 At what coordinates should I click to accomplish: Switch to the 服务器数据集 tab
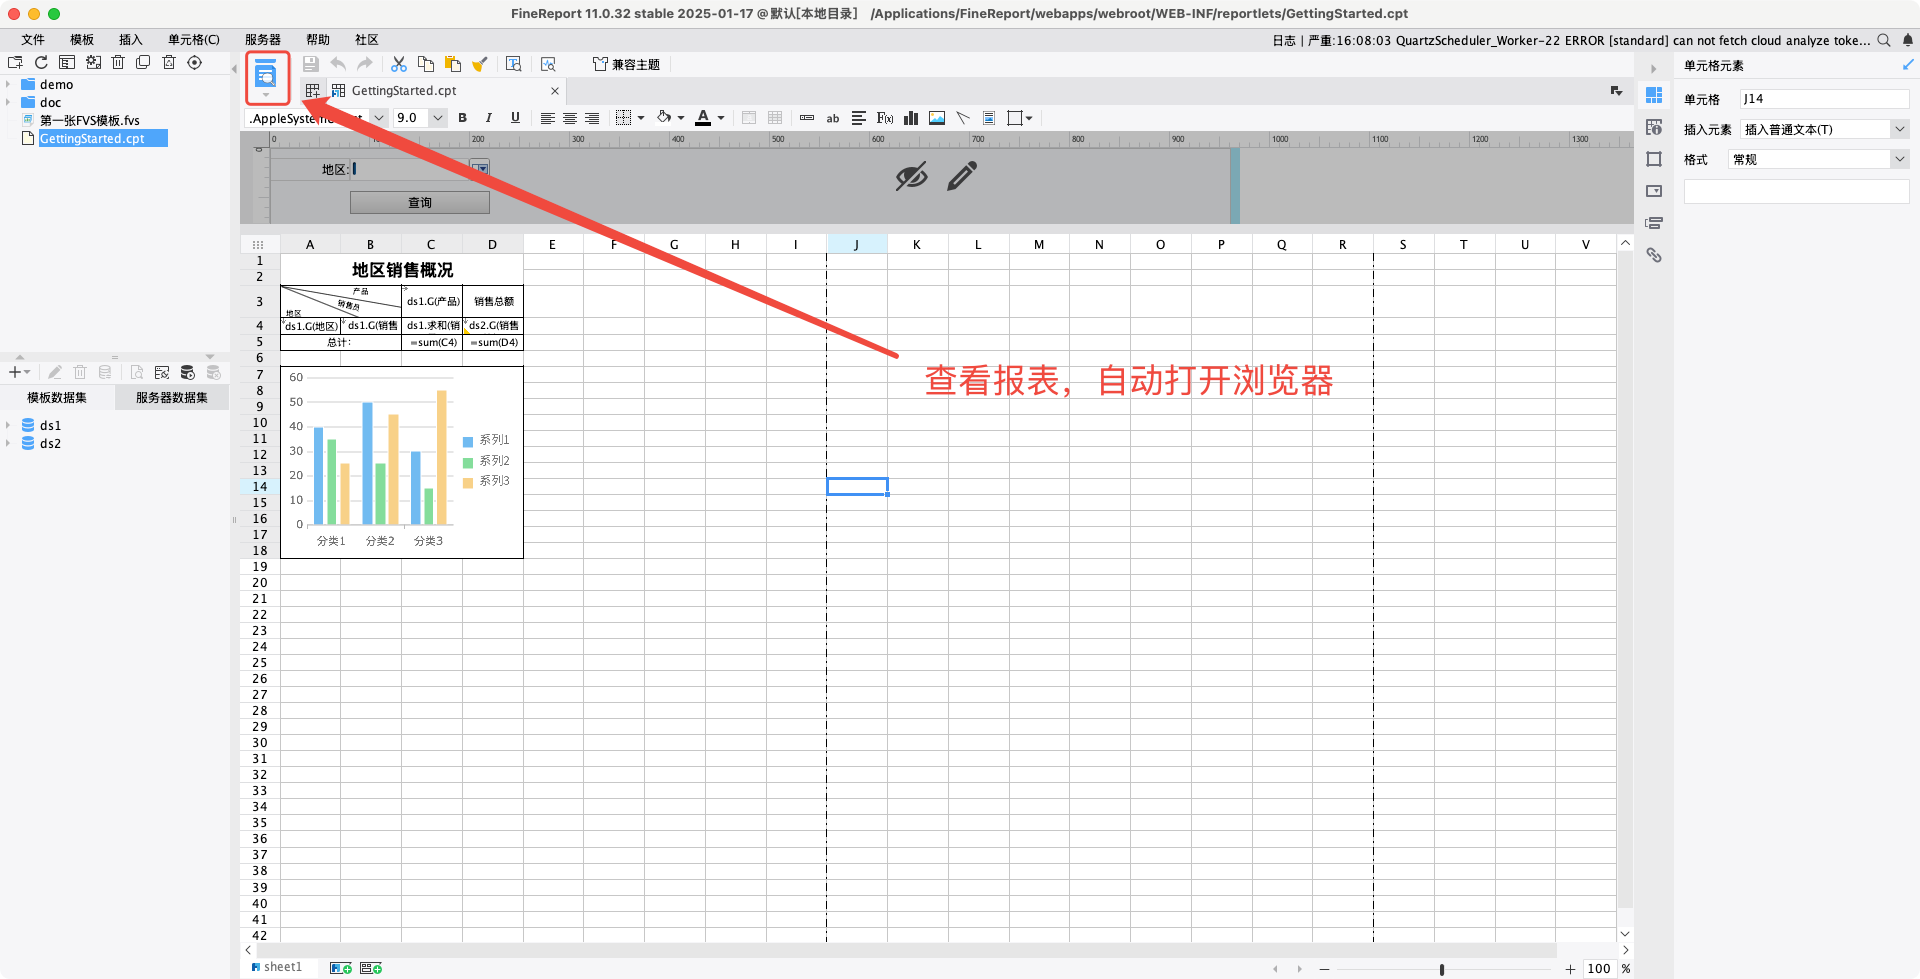pos(172,398)
